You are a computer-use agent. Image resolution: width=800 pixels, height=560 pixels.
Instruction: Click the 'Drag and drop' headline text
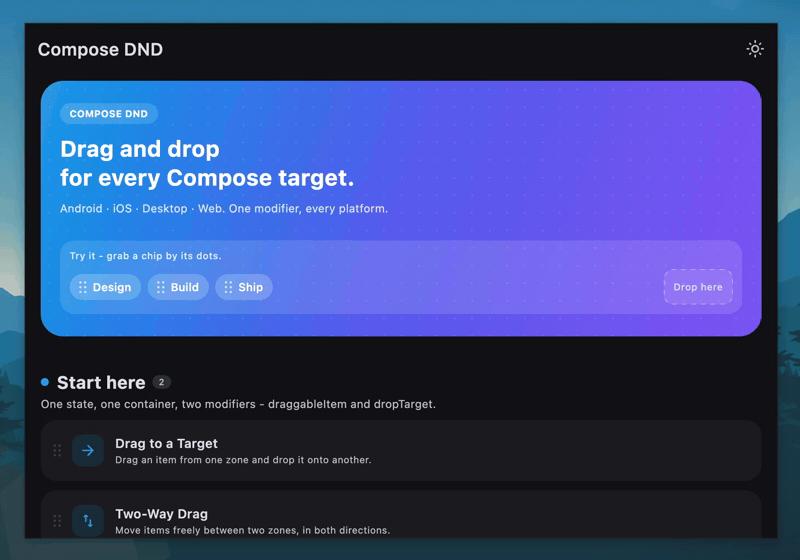(x=140, y=149)
